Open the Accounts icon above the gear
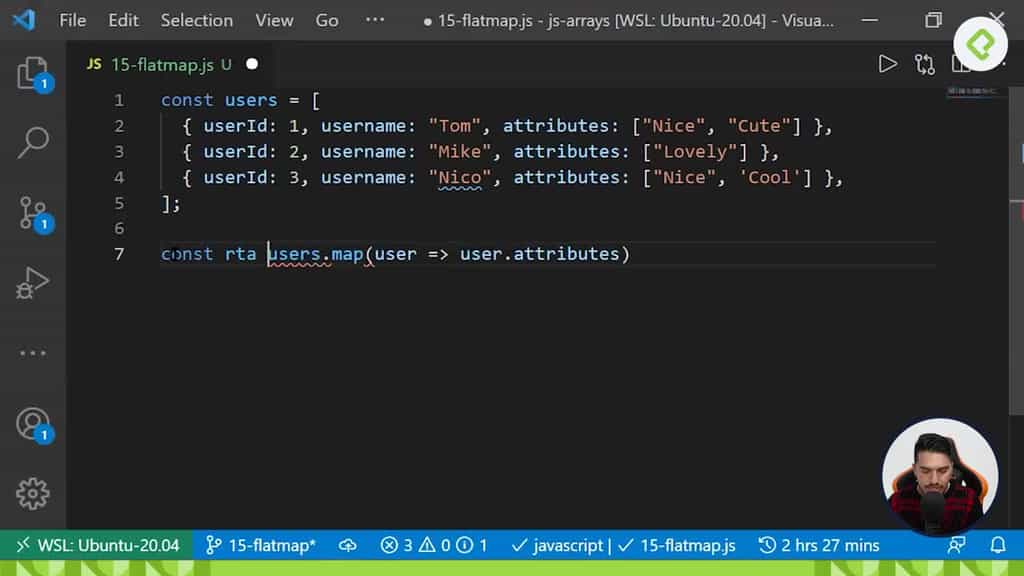The width and height of the screenshot is (1024, 576). click(x=33, y=423)
